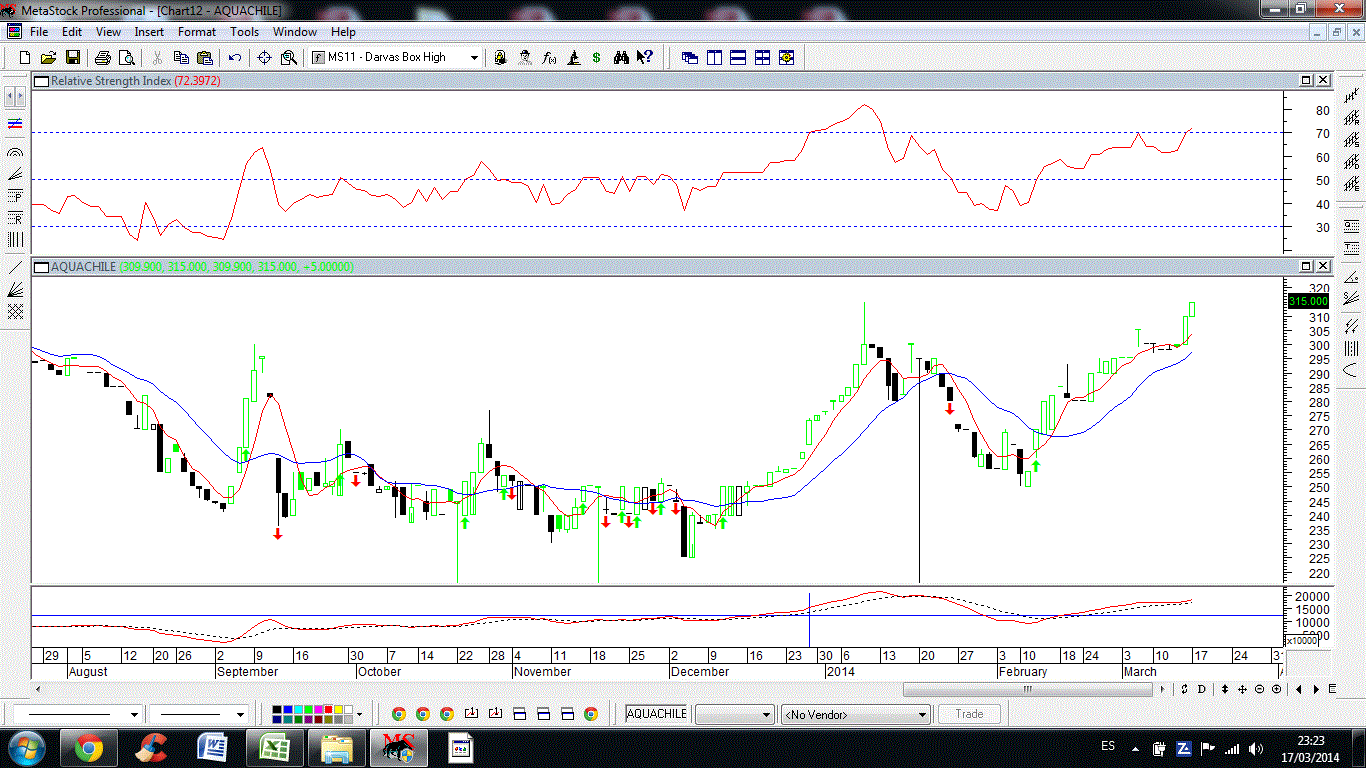This screenshot has width=1366, height=768.
Task: Select the Gann grid tool
Action: (15, 311)
